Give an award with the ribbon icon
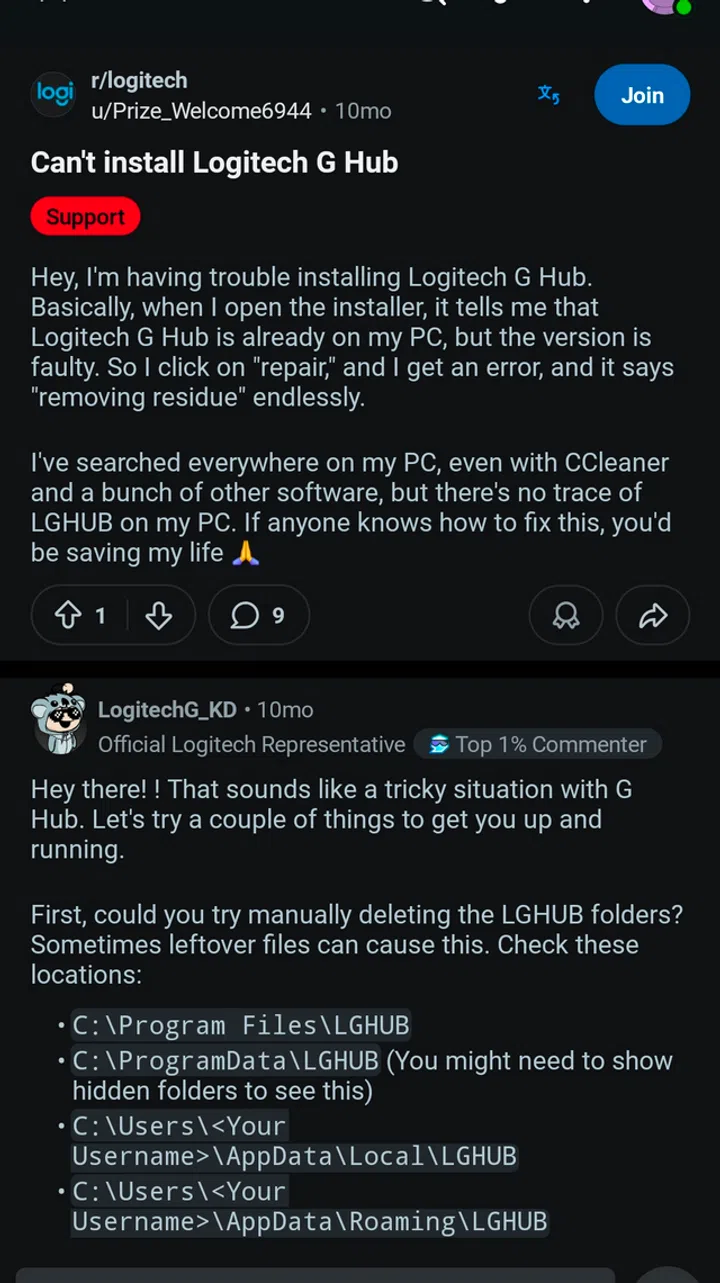This screenshot has width=720, height=1283. [566, 615]
